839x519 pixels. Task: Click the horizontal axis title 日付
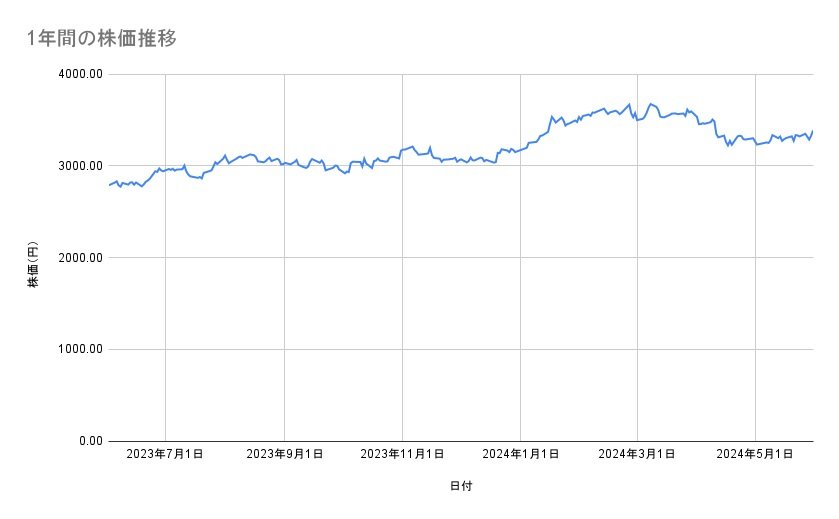point(461,486)
